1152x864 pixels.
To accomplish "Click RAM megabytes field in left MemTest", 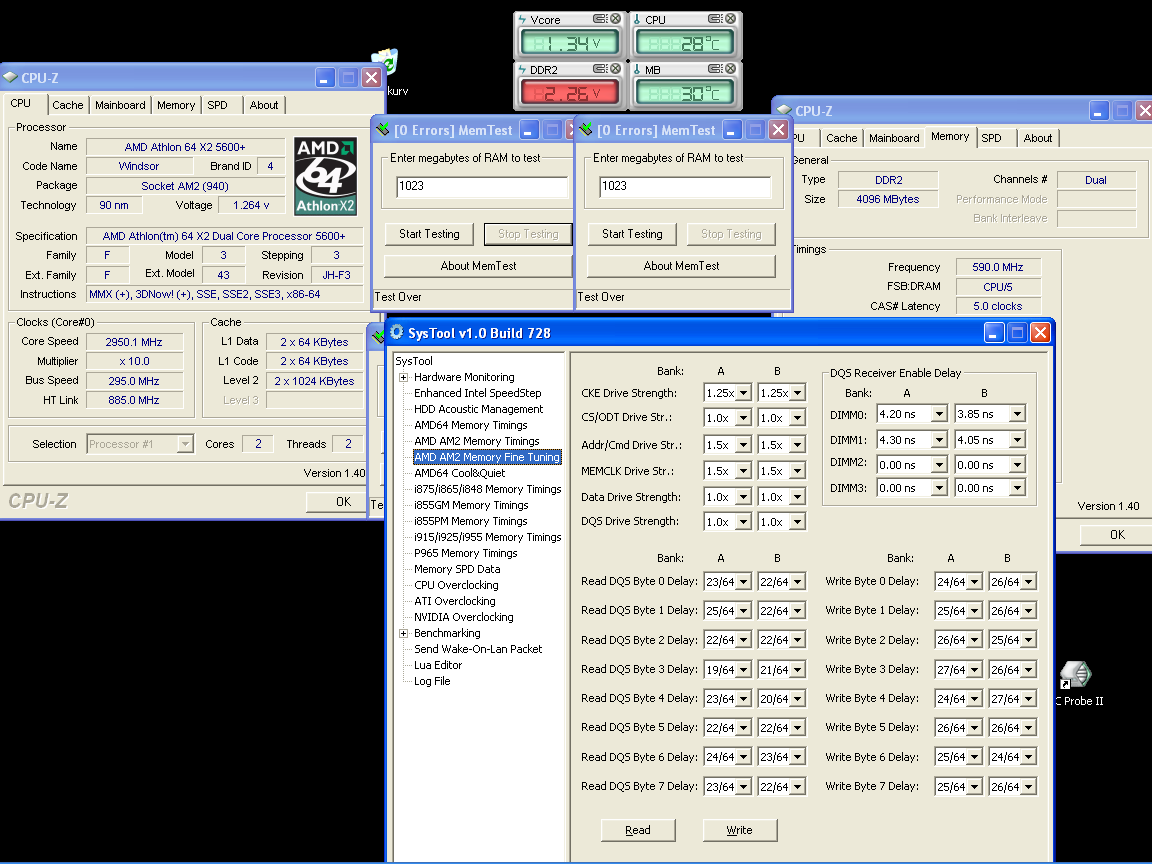I will tap(482, 187).
